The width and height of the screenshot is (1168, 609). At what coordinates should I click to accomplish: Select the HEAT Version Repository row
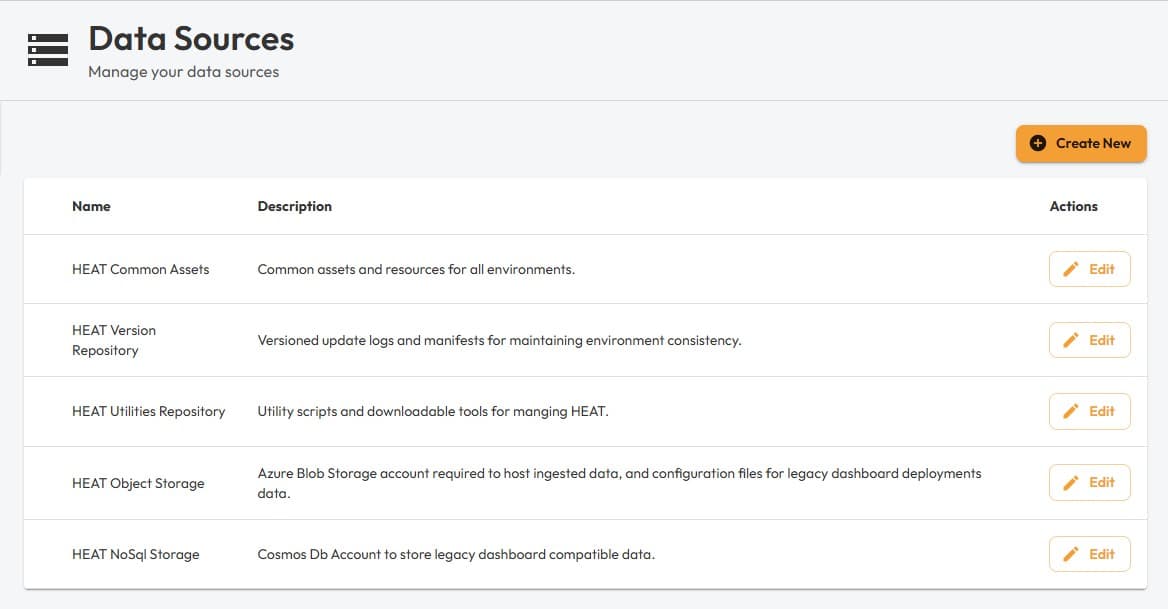pos(500,340)
